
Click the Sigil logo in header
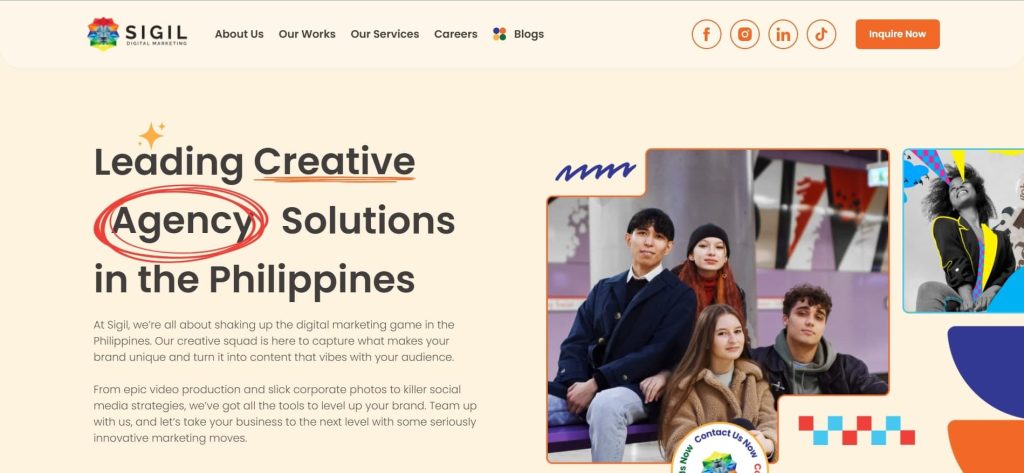pos(137,34)
